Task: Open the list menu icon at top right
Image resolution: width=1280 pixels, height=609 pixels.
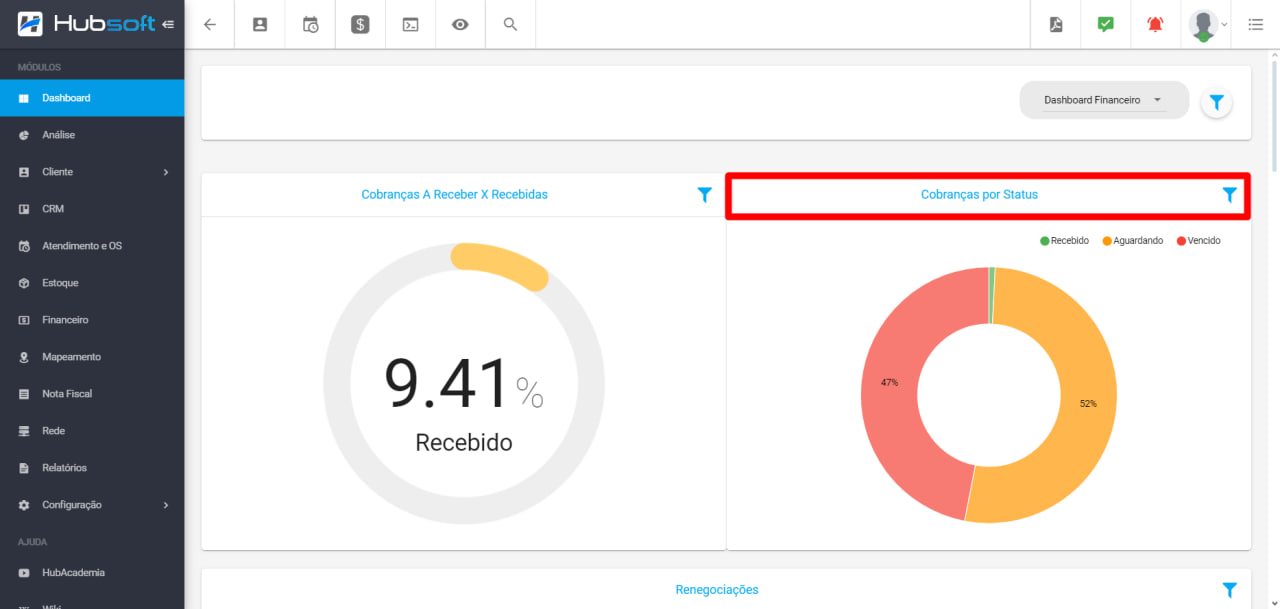Action: 1256,25
